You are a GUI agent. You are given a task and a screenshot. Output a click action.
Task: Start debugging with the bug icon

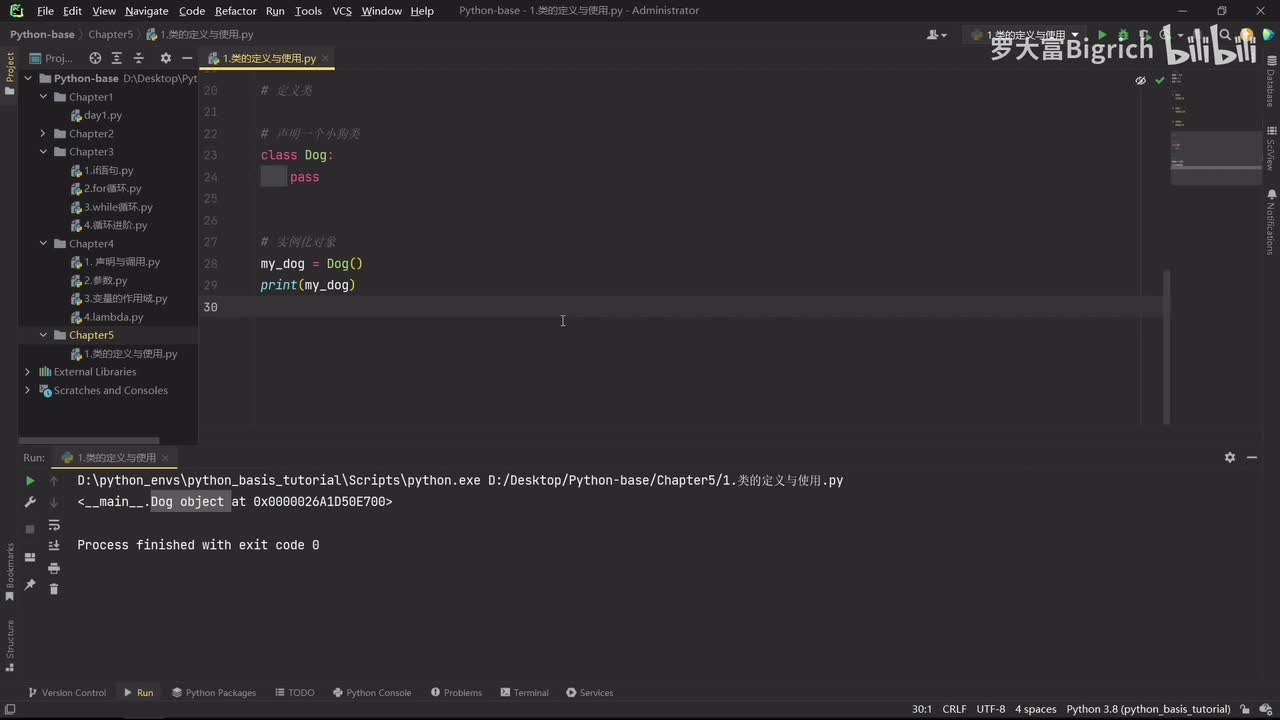tap(1125, 35)
